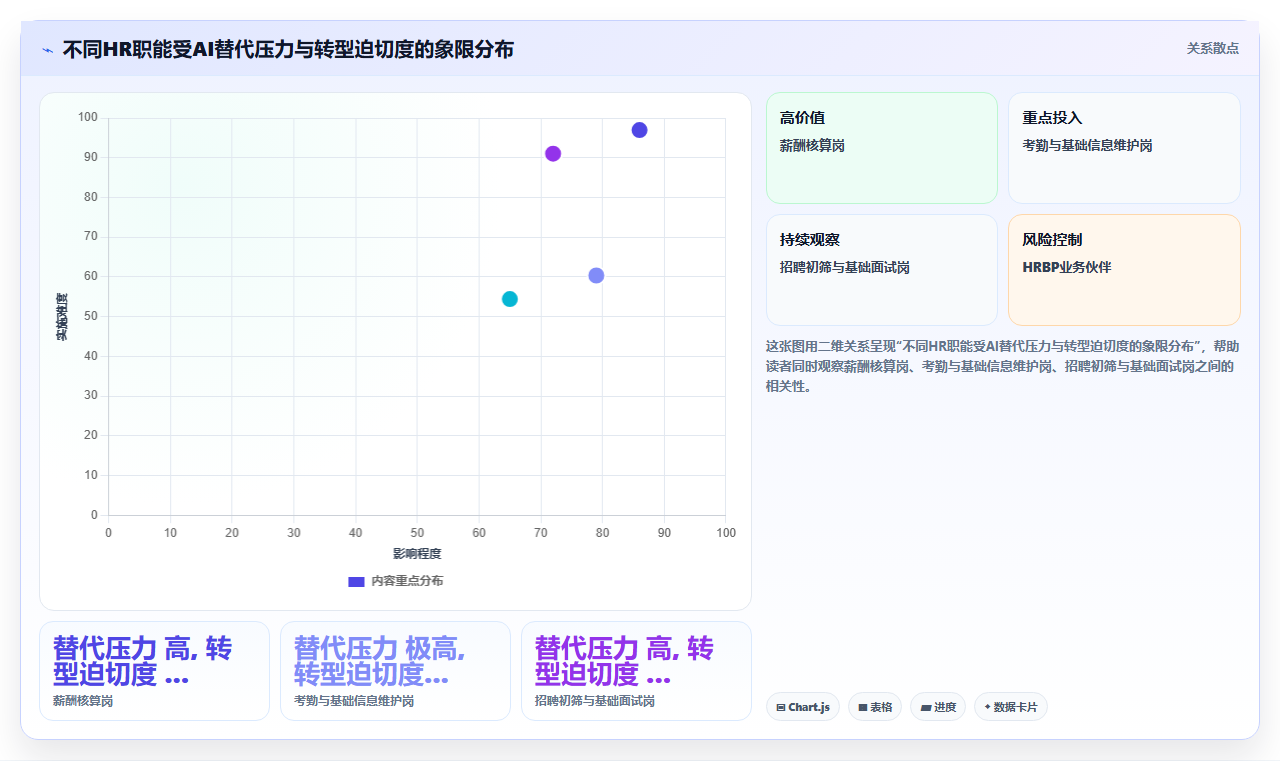The height and width of the screenshot is (761, 1280).
Task: Open the 招聘初筛与基础面试岗 summary card below chart
Action: 636,671
